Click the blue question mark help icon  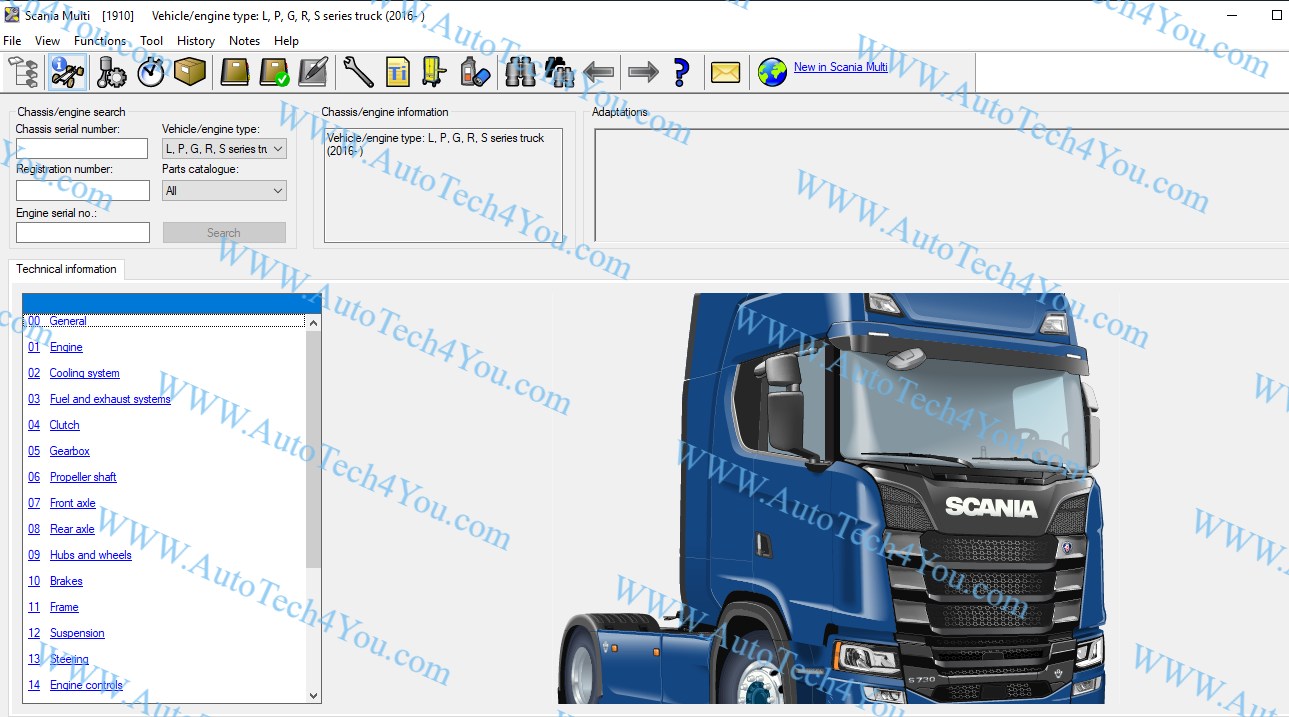point(681,72)
